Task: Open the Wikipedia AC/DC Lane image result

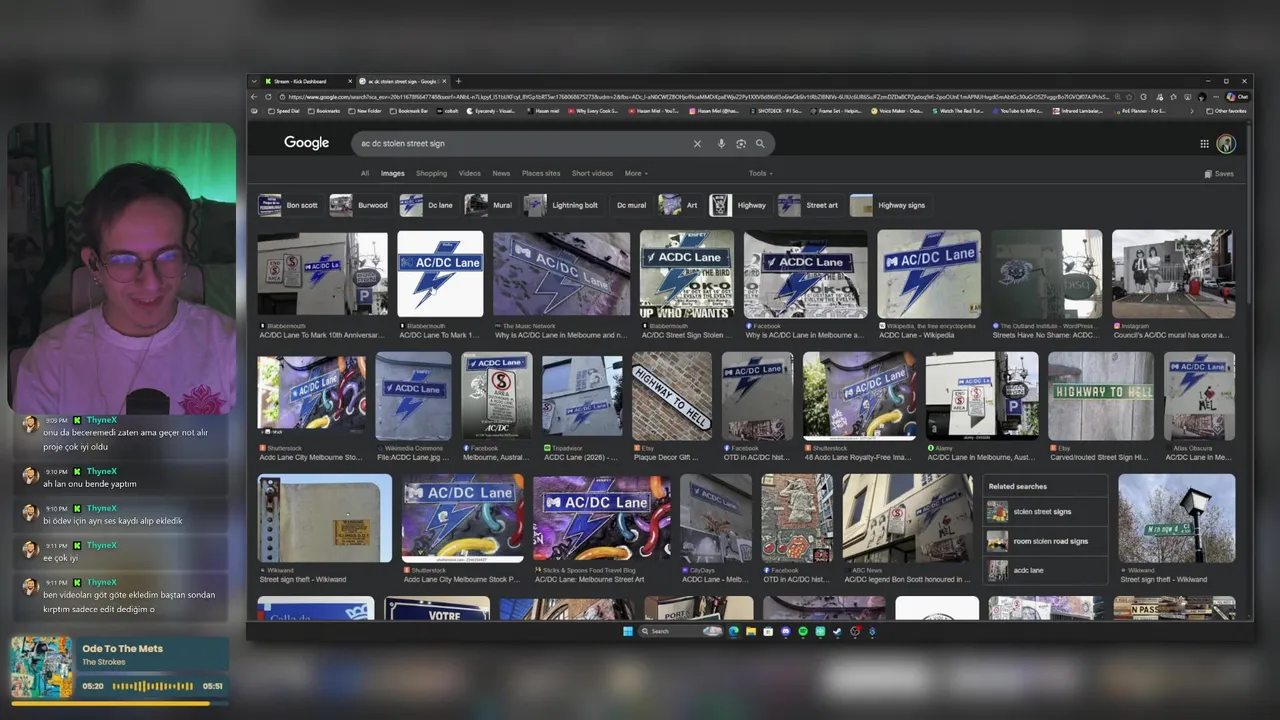Action: click(929, 273)
